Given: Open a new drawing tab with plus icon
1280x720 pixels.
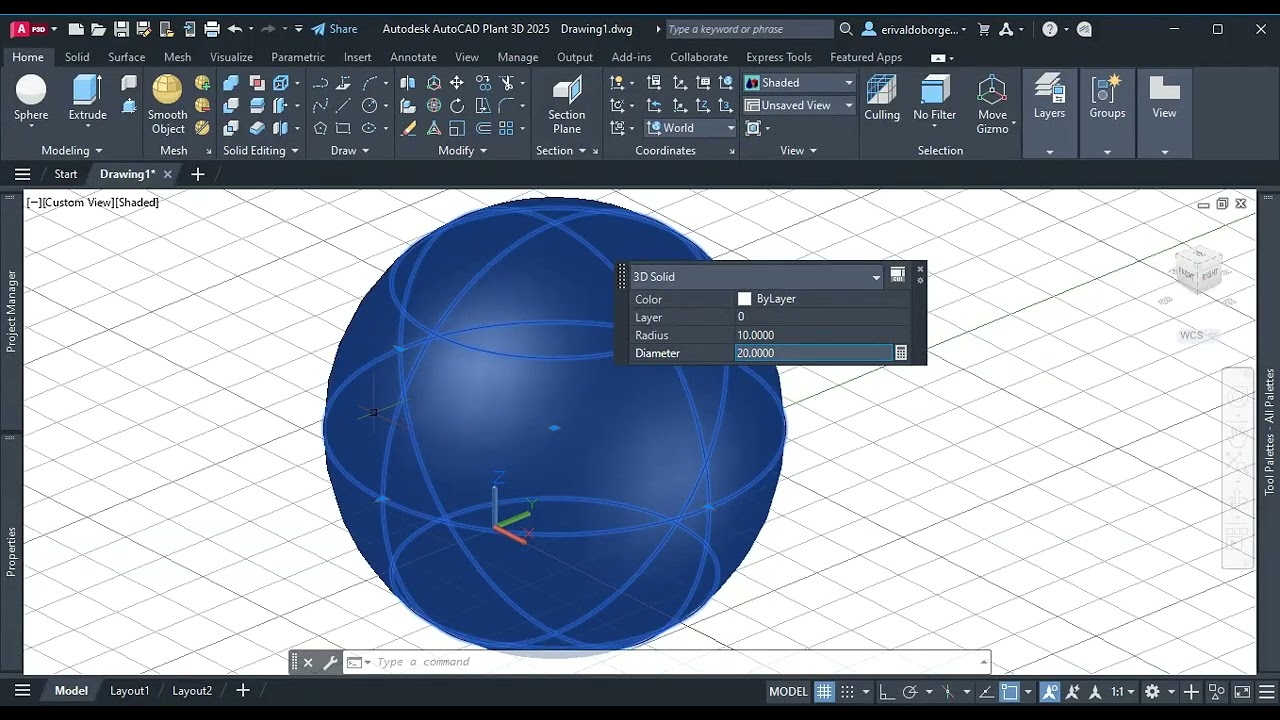Looking at the screenshot, I should (197, 174).
